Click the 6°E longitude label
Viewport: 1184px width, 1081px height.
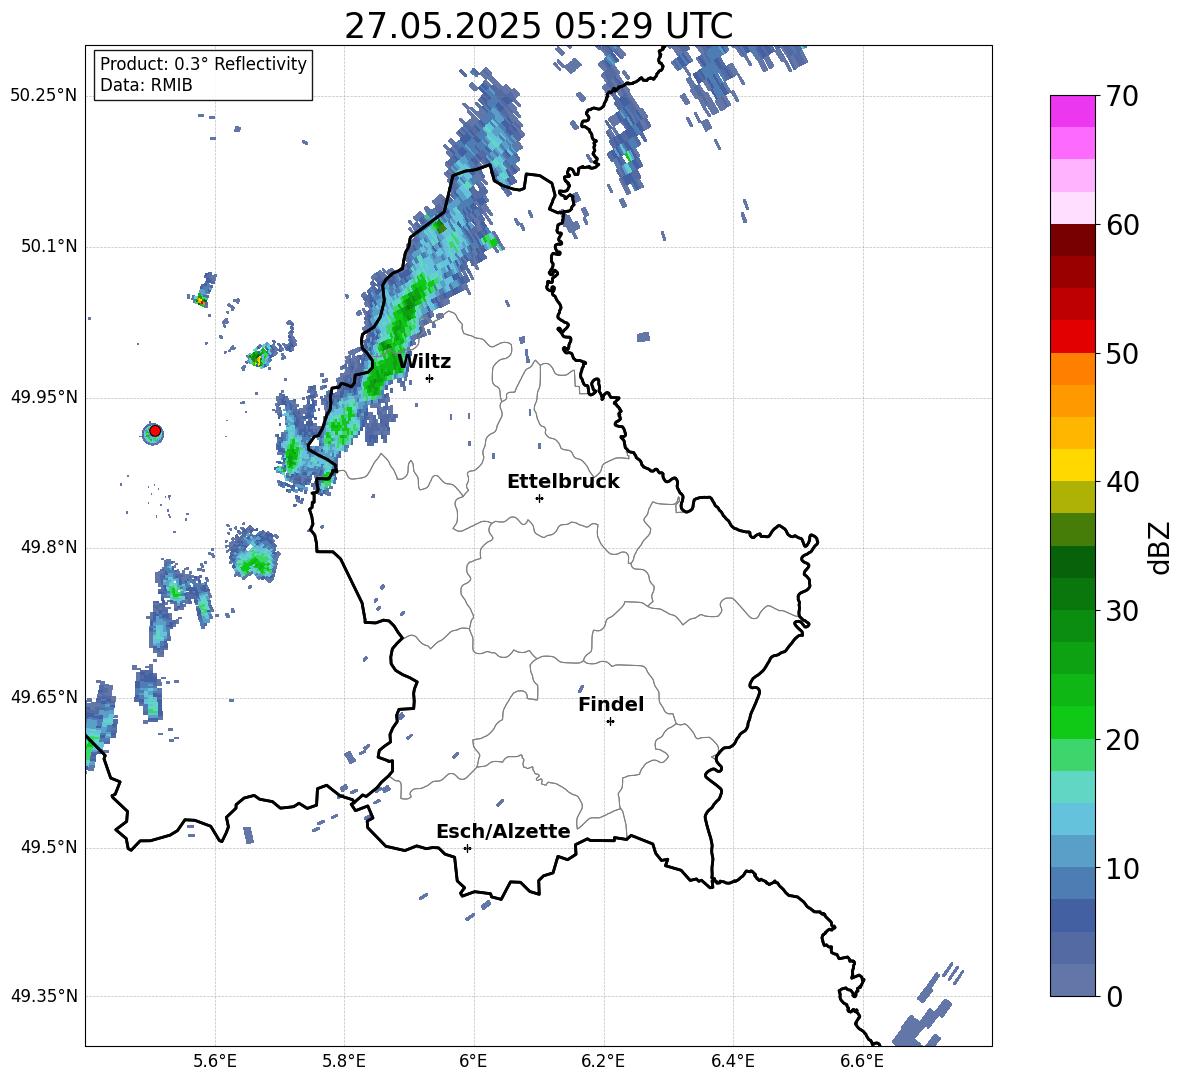(473, 1061)
